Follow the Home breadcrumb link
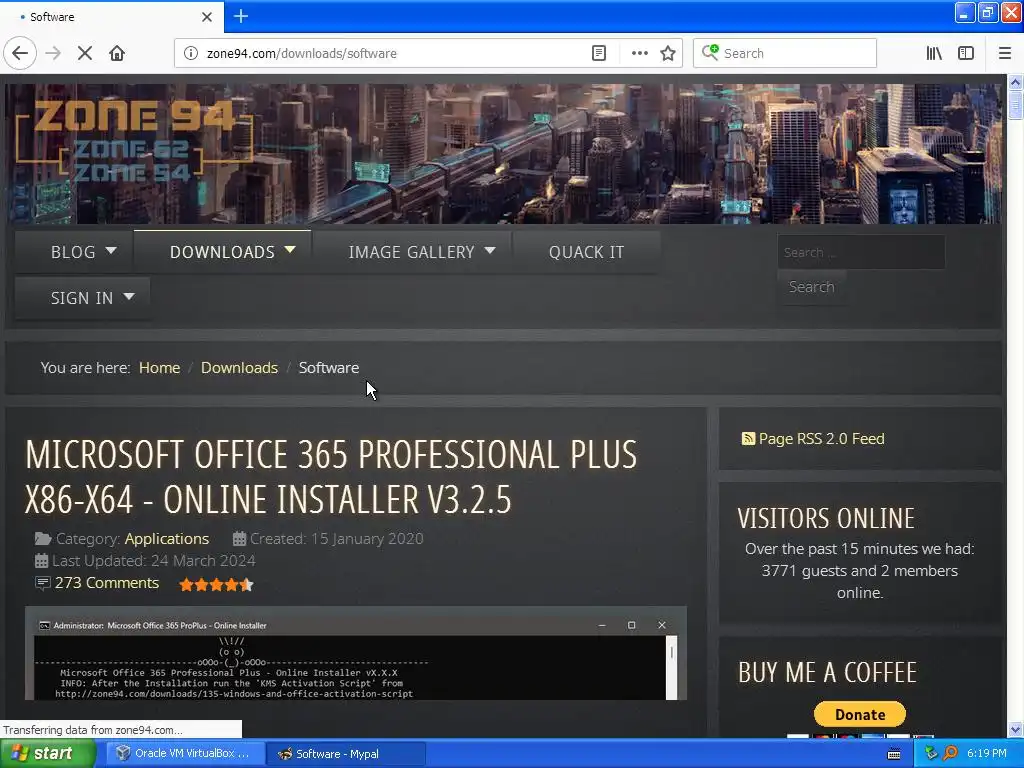1024x768 pixels. pos(159,368)
